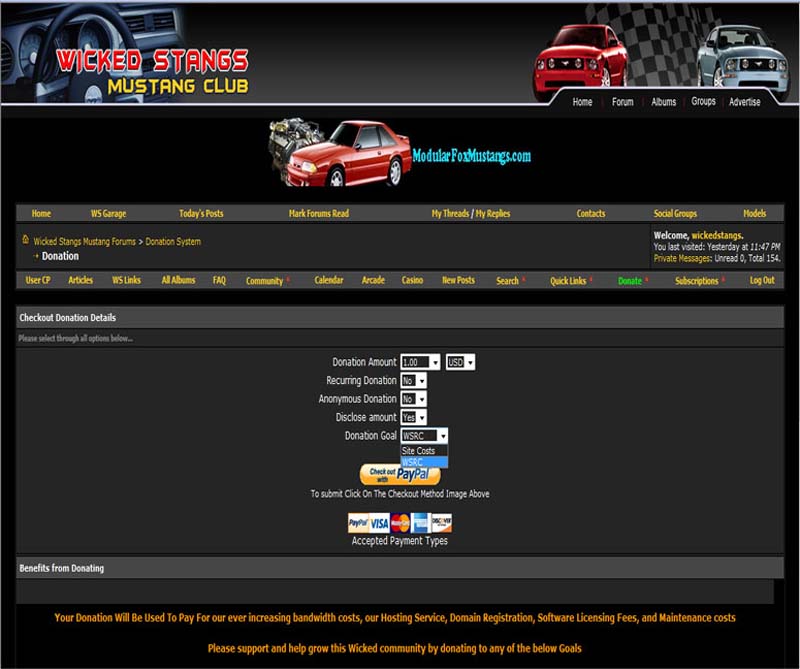Open the Anonymous Donation dropdown

(x=414, y=399)
